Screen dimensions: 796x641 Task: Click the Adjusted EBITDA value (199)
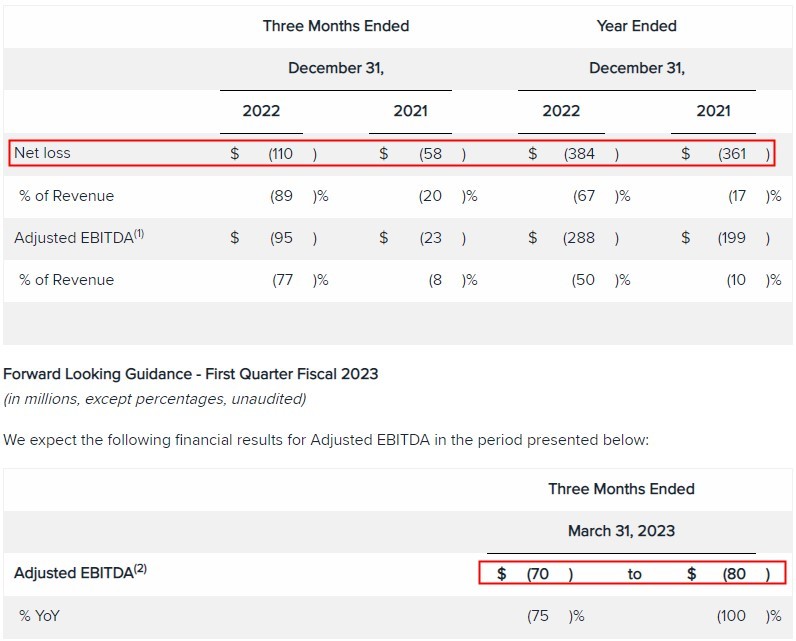point(733,238)
